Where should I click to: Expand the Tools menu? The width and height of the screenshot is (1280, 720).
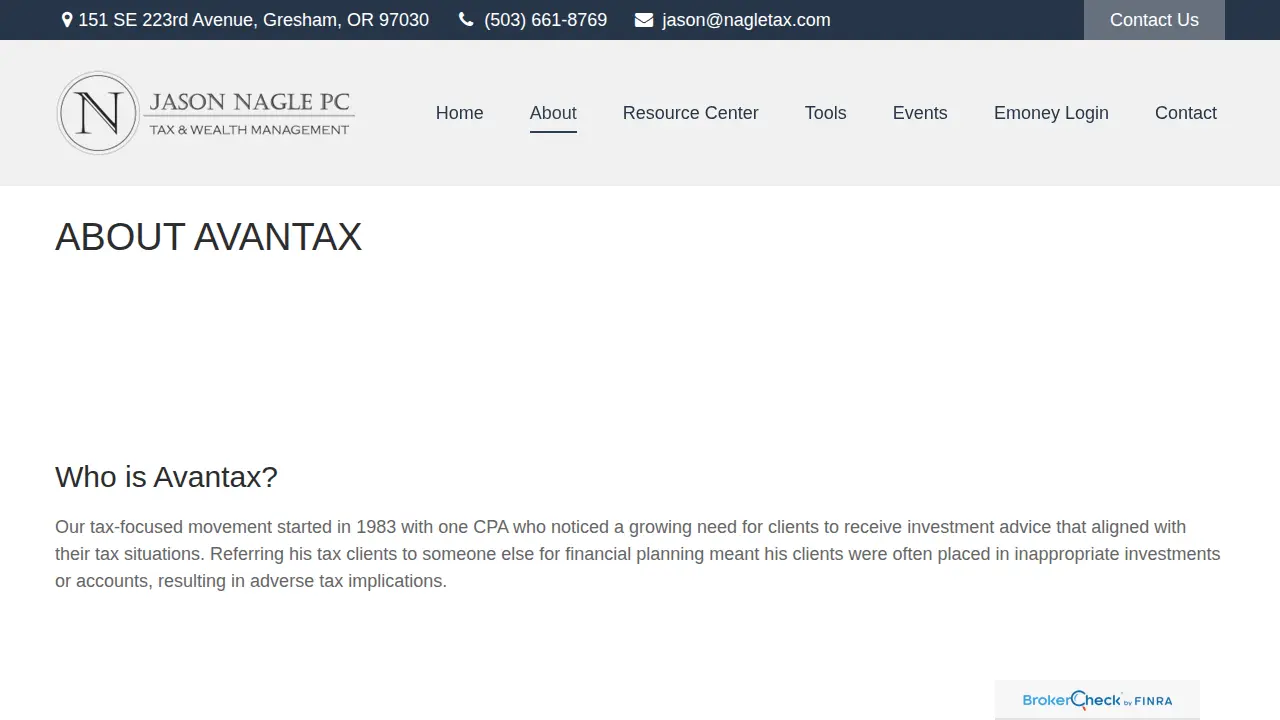pos(826,113)
